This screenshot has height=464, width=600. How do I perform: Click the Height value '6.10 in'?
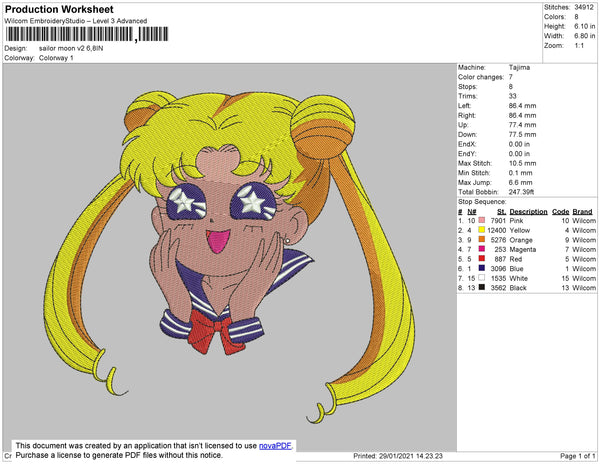584,26
